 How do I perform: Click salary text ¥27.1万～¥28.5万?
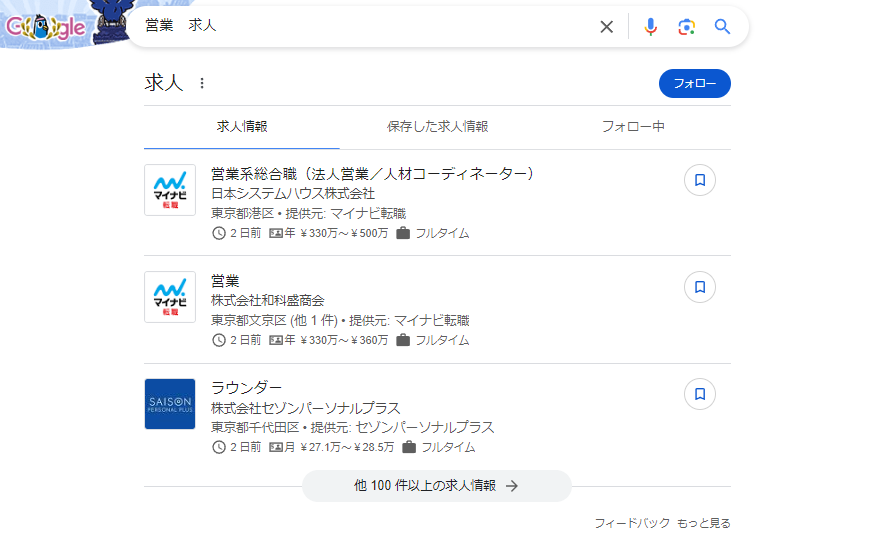[347, 447]
